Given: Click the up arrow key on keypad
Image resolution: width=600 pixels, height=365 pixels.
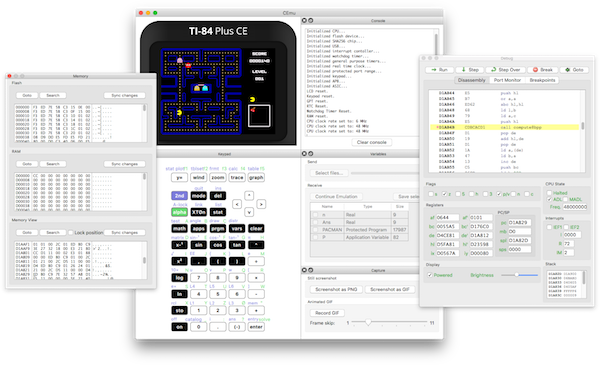Looking at the screenshot, I should (249, 196).
